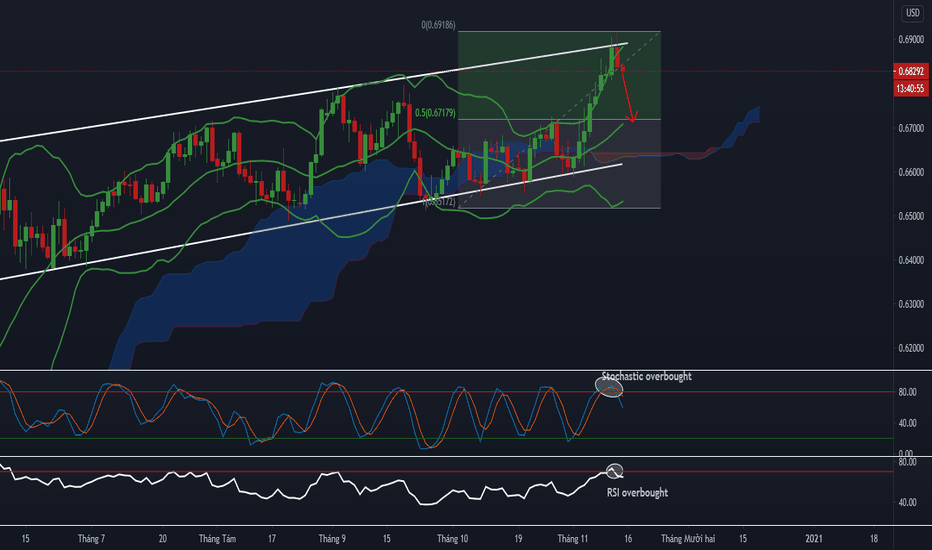The width and height of the screenshot is (932, 550).
Task: Select the Fibonacci 1(0.65172) level label
Action: click(x=439, y=202)
